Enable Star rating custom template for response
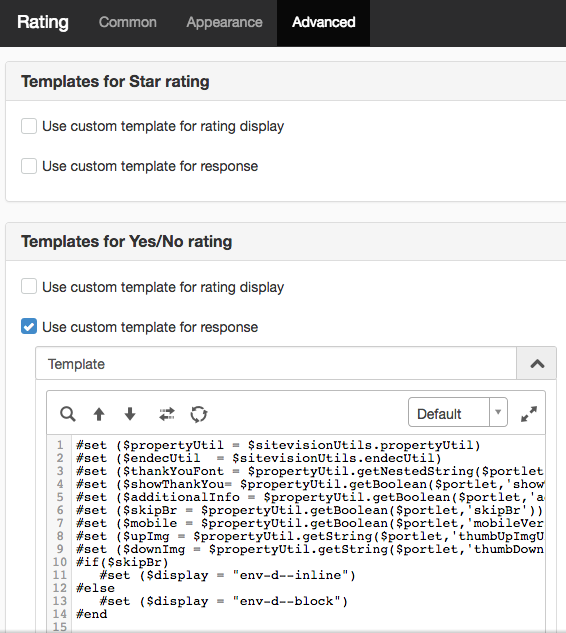This screenshot has height=633, width=566. tap(29, 166)
